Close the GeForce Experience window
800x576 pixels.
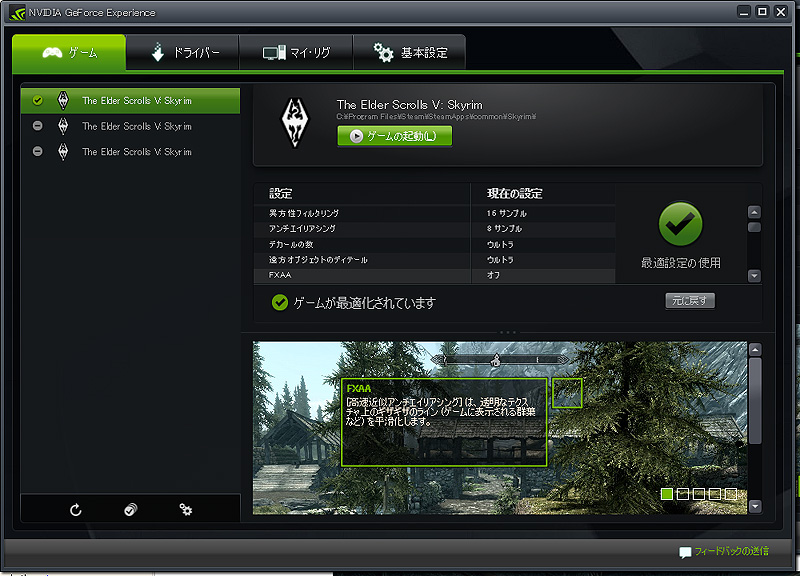781,12
